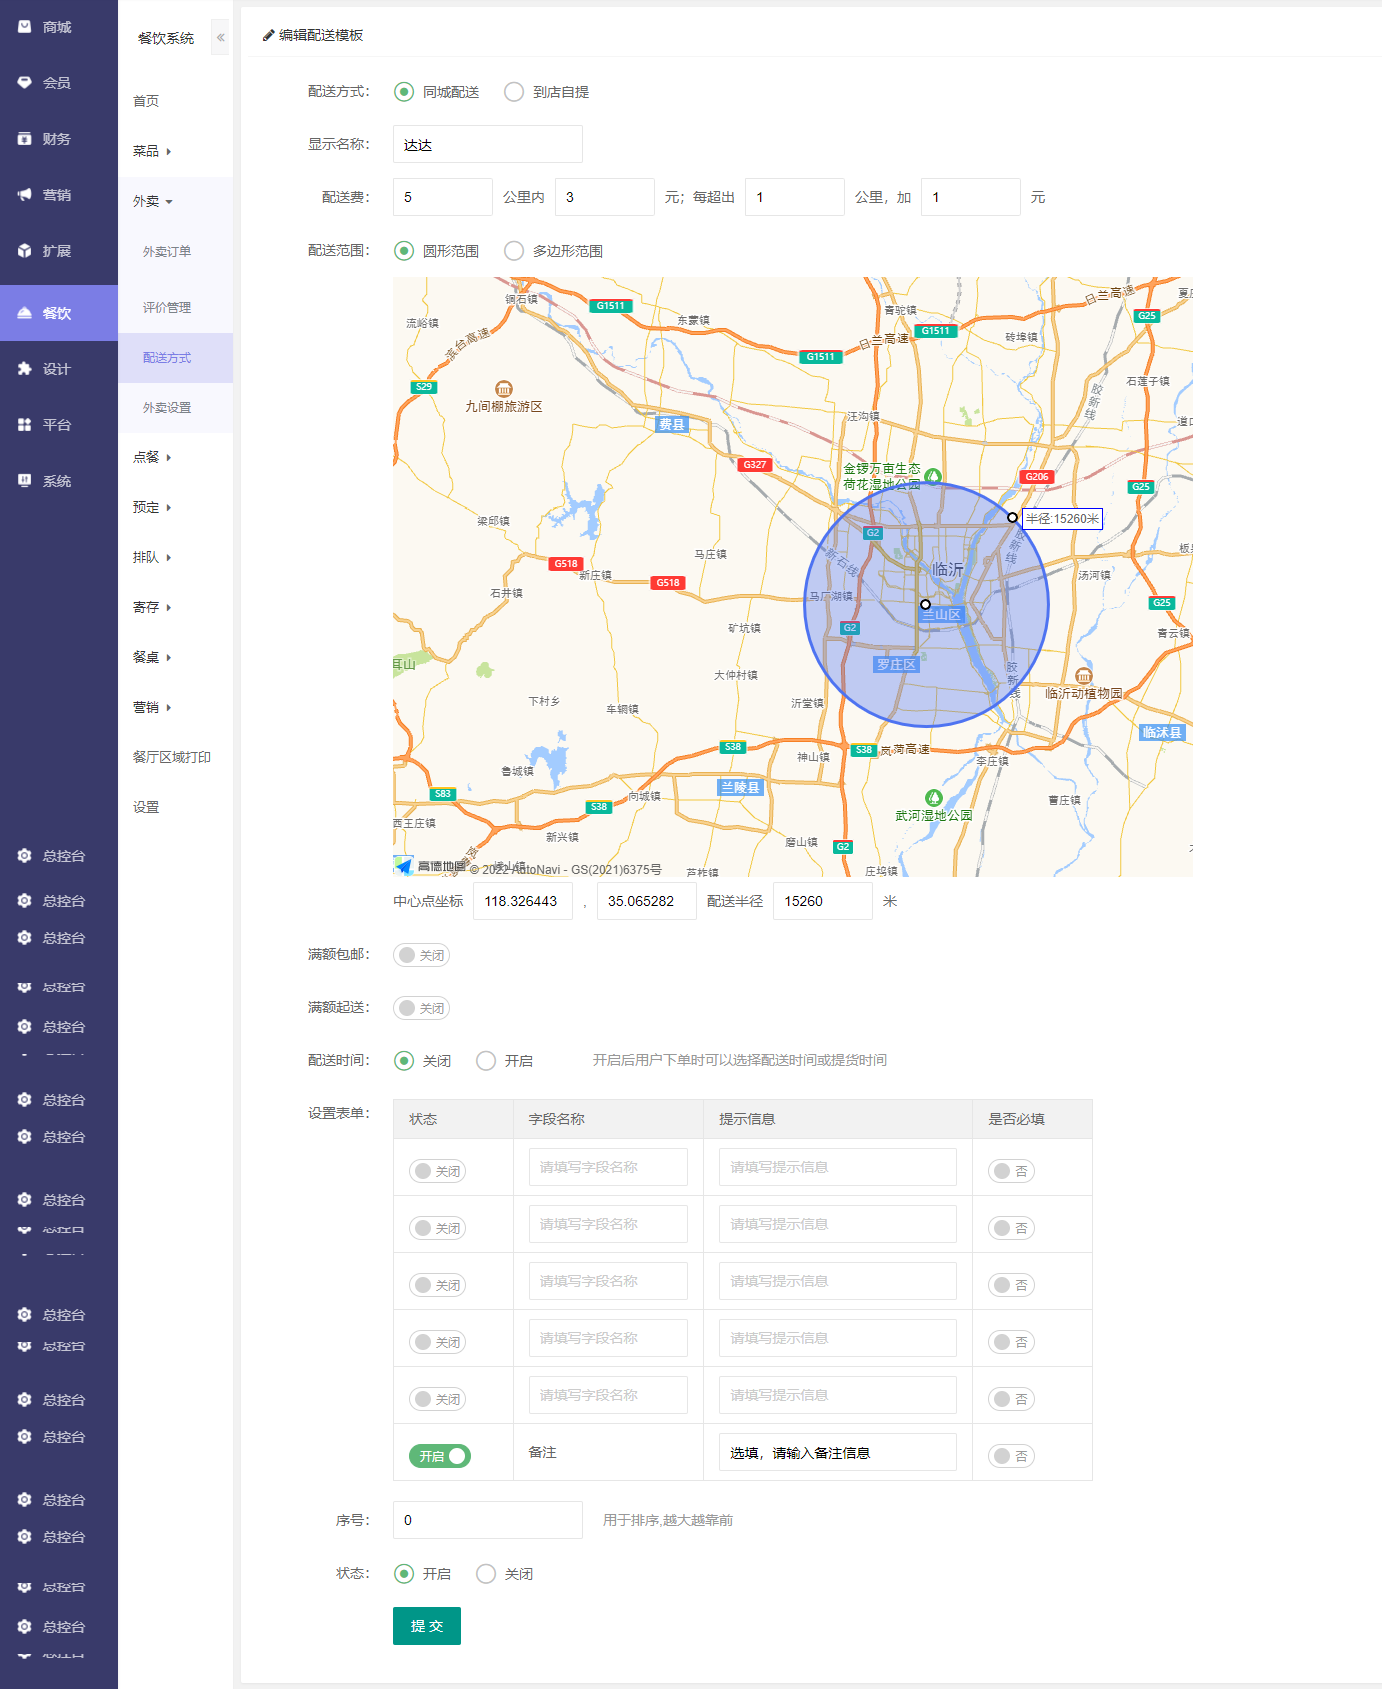Select the 到店自提 delivery method
This screenshot has width=1382, height=1689.
[x=514, y=92]
